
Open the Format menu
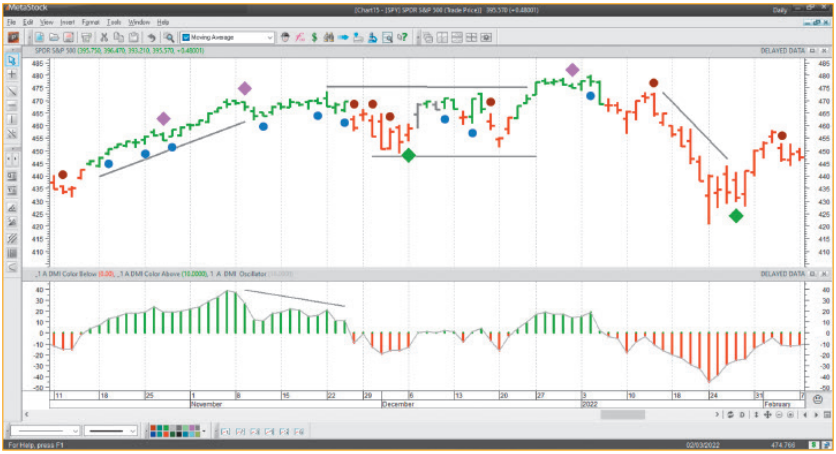[x=91, y=22]
